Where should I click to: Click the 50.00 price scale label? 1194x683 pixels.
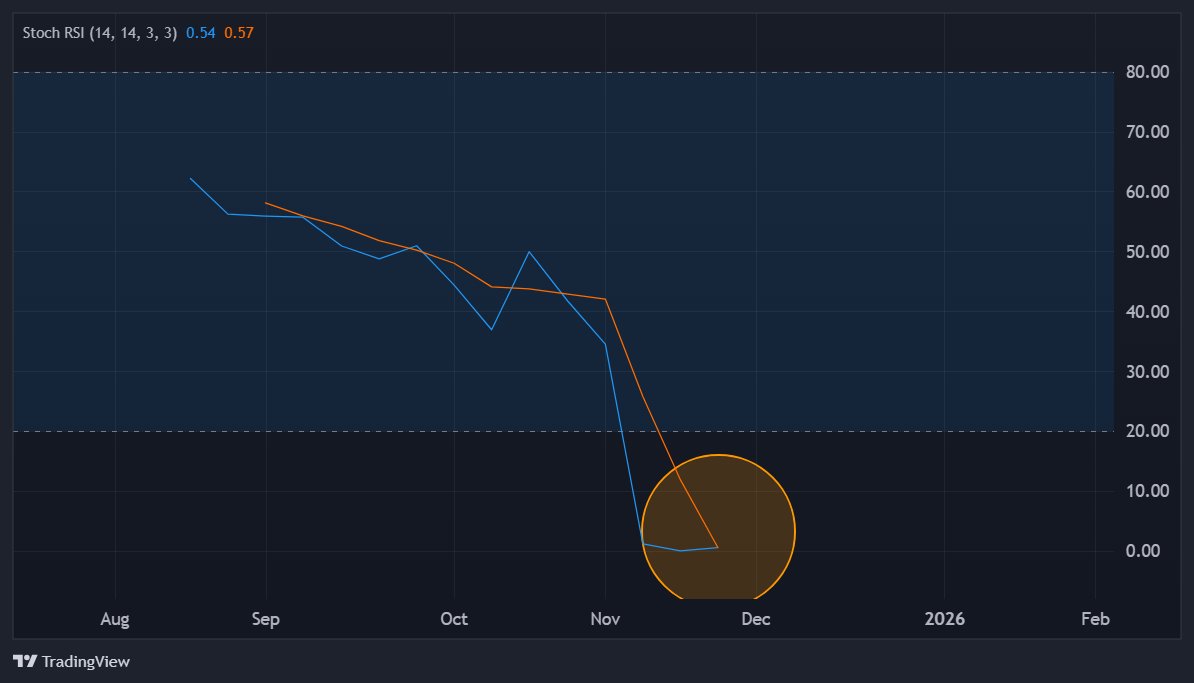click(1147, 251)
